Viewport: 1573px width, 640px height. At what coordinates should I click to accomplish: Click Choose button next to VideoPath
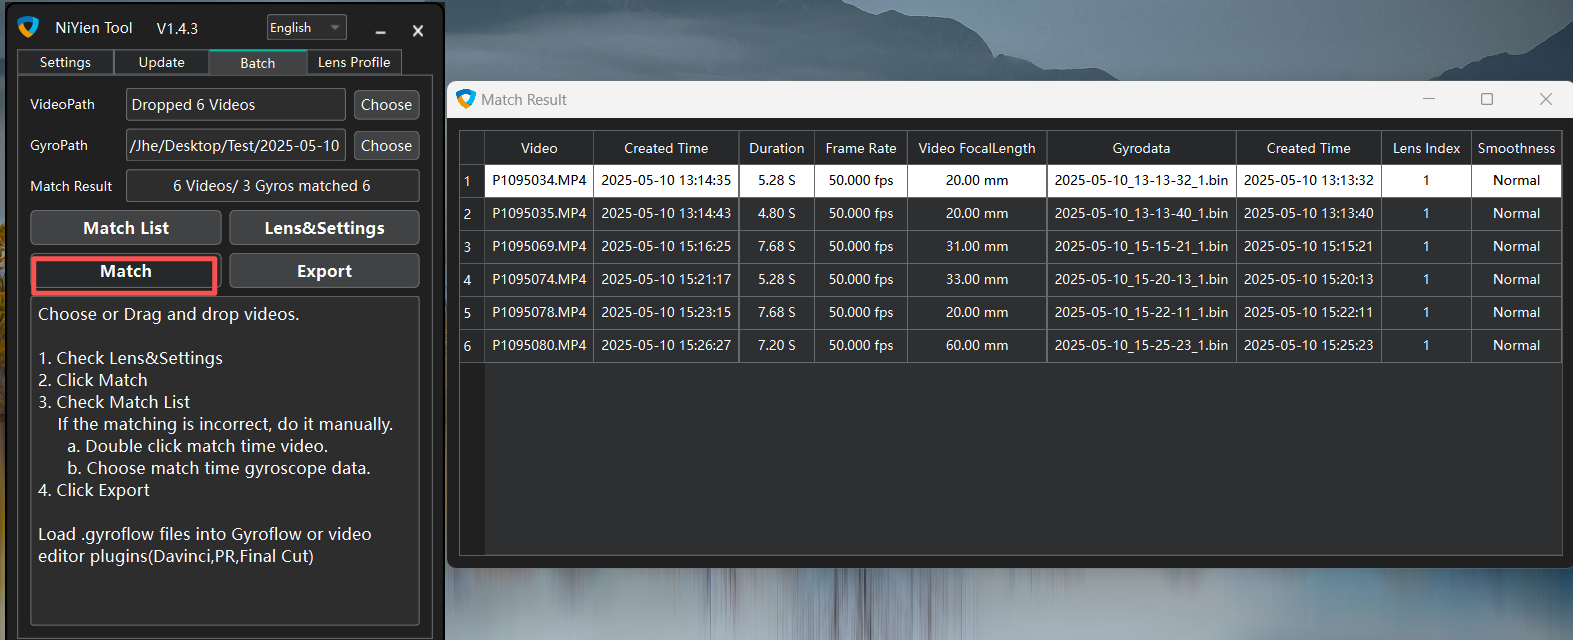[x=386, y=105]
